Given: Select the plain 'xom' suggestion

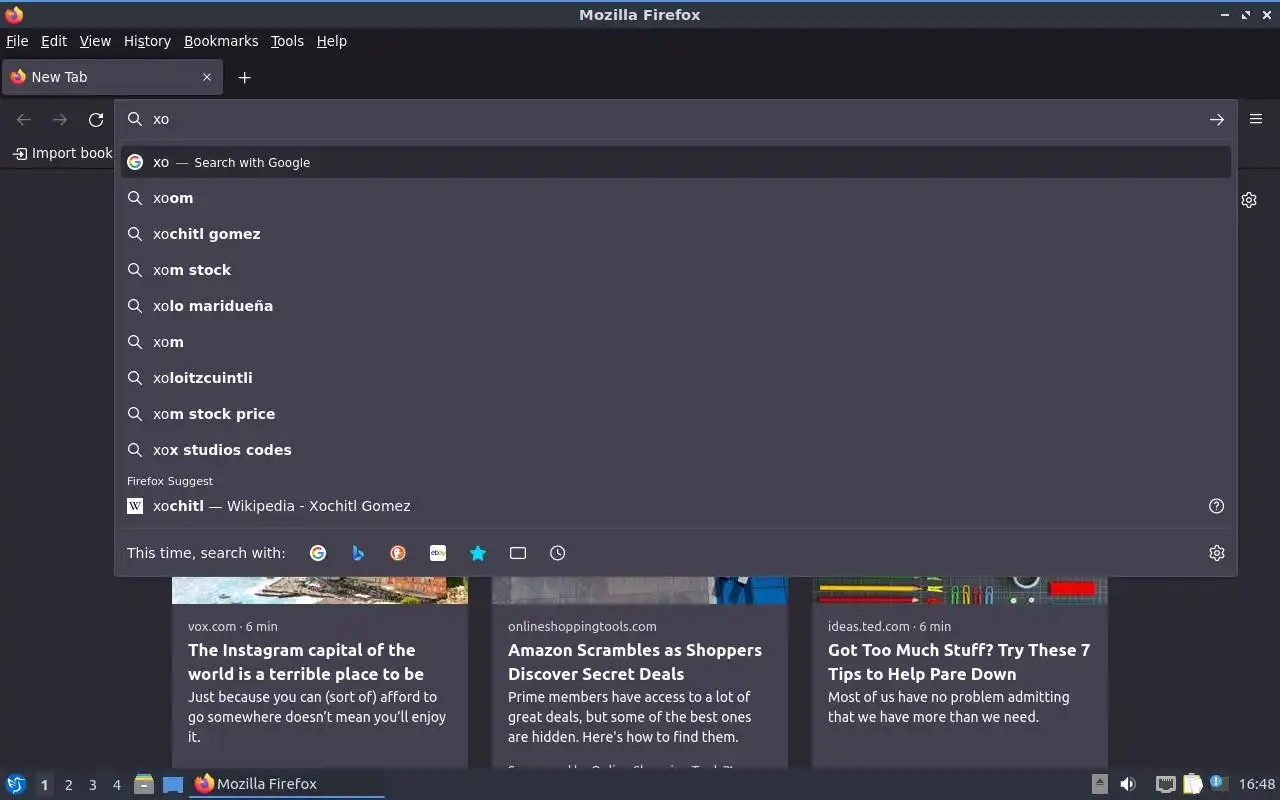Looking at the screenshot, I should point(676,342).
